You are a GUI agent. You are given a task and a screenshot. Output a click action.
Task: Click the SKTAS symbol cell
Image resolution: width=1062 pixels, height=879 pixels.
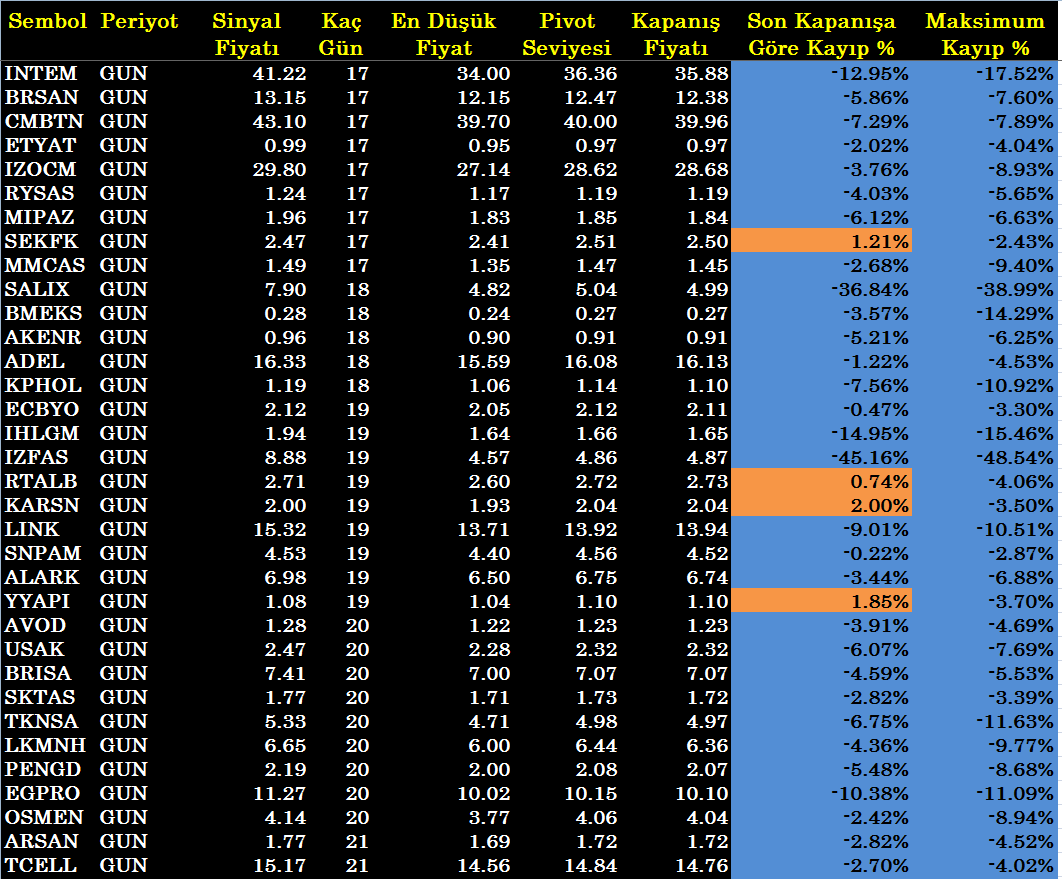point(40,698)
